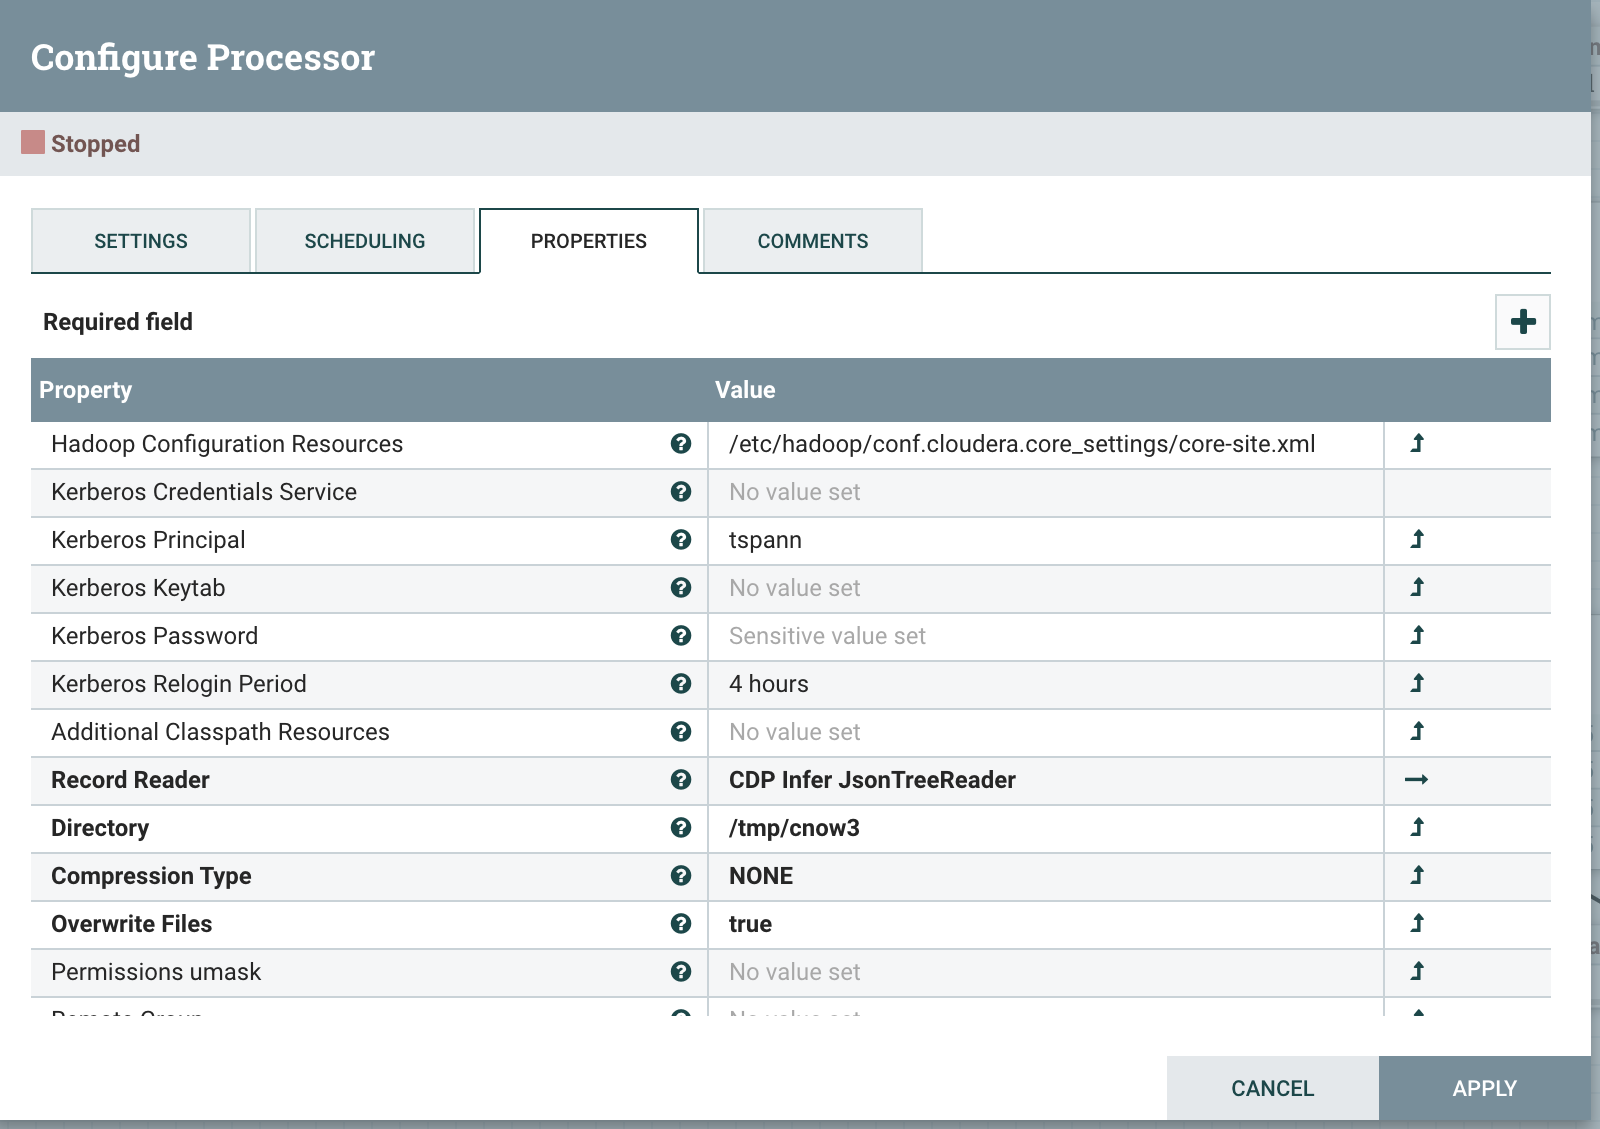Edit the Sensitive value set field

(1046, 636)
